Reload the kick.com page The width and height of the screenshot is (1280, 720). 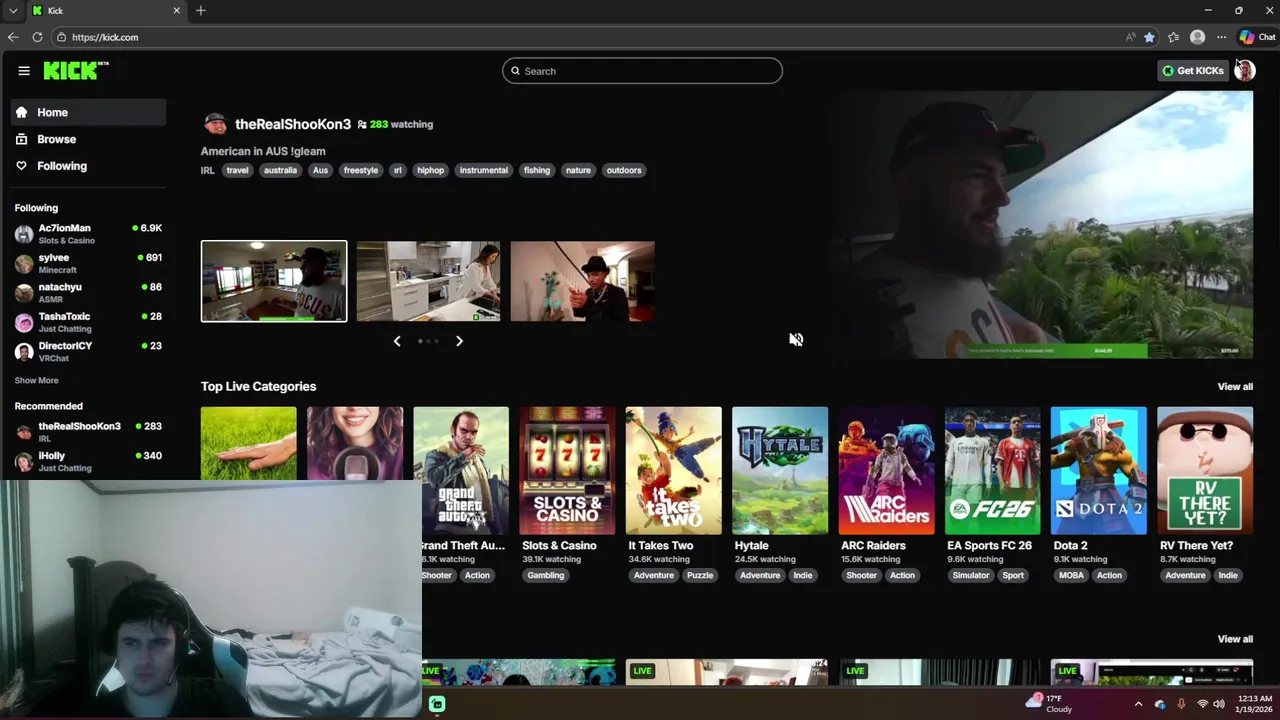point(37,37)
